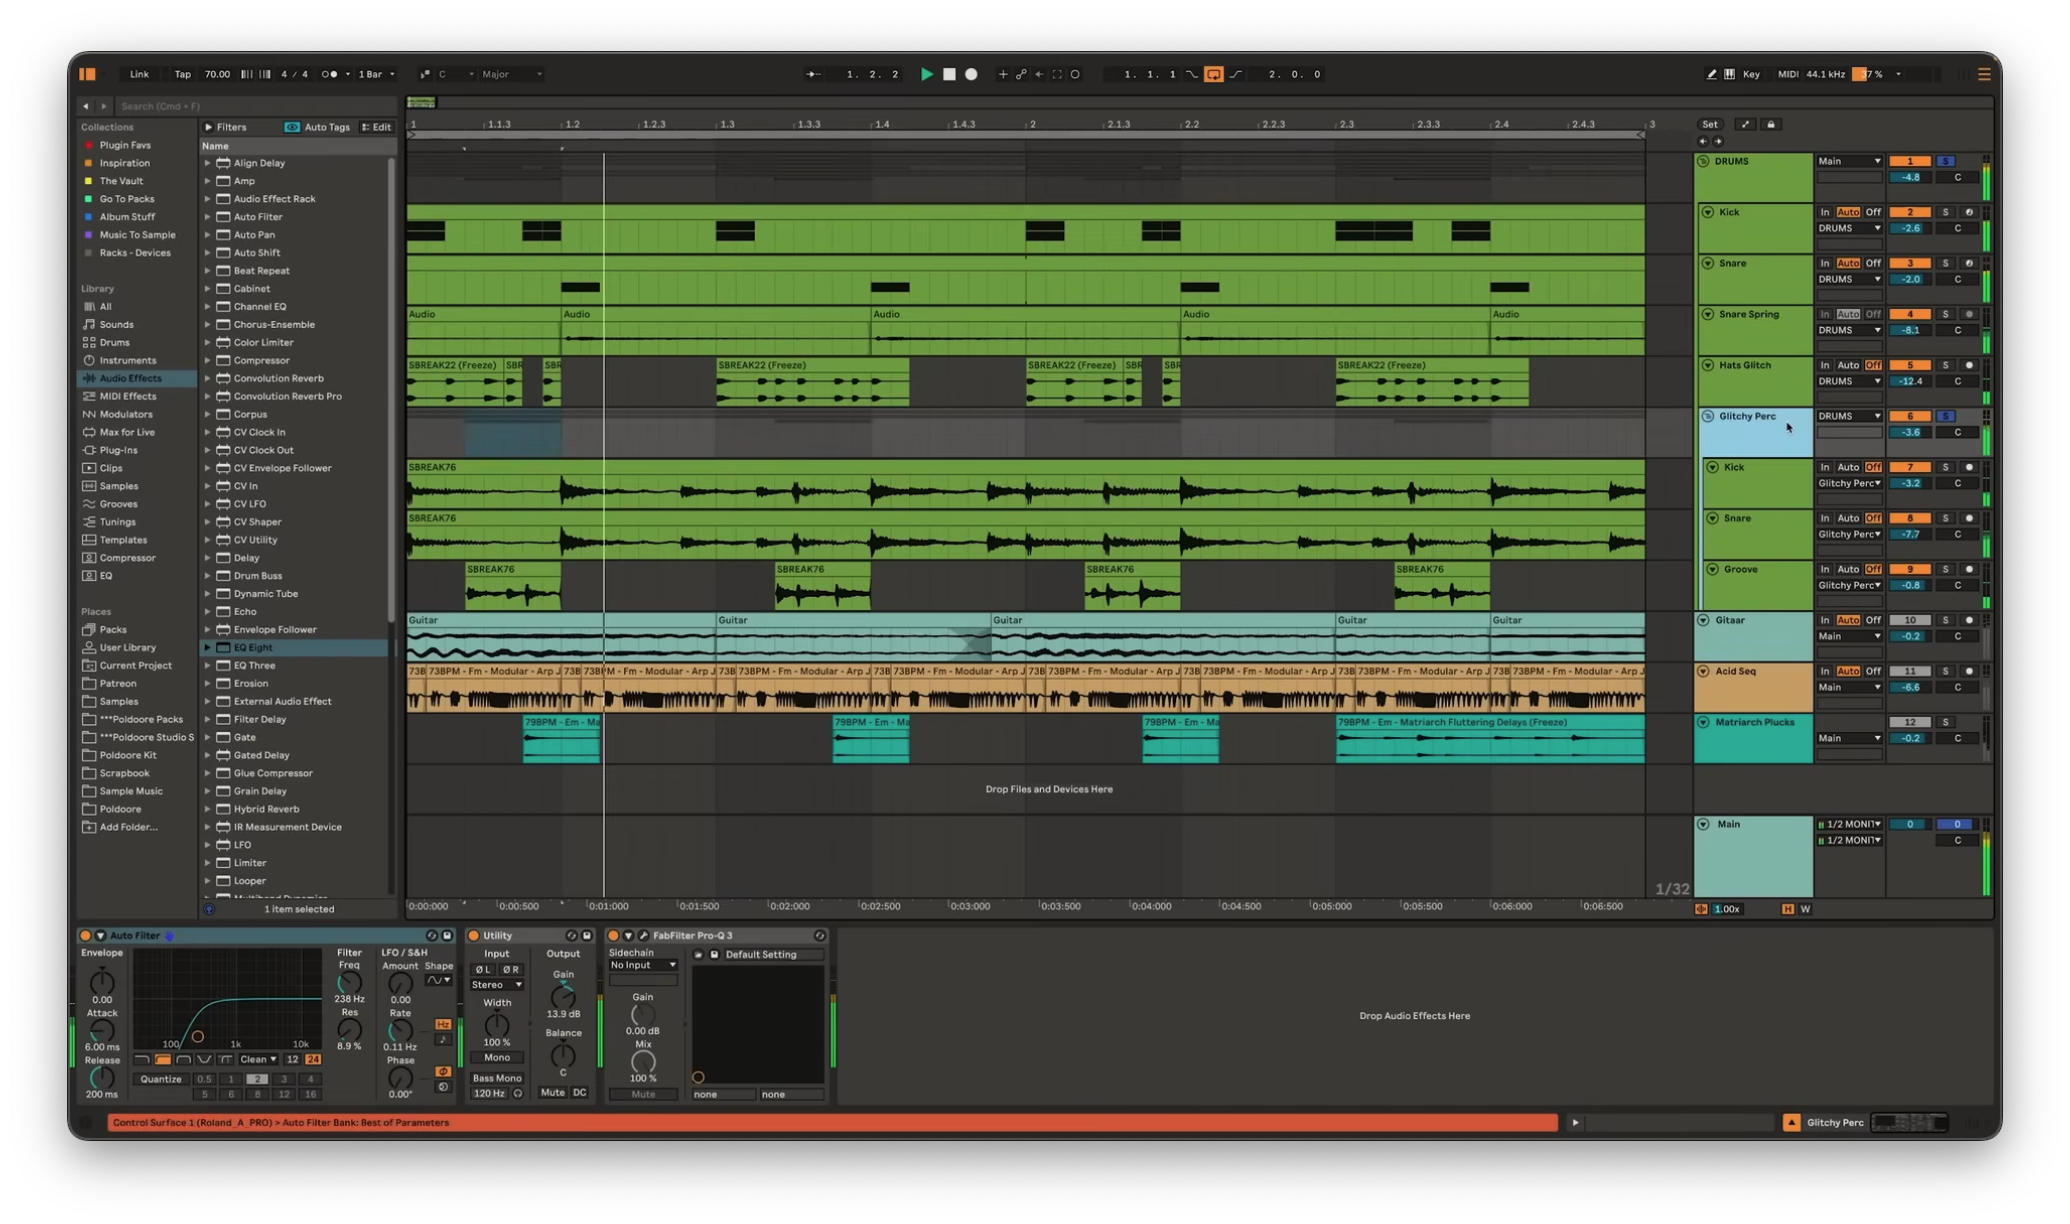Toggle the Auto Filter device activator
This screenshot has height=1224, width=2070.
(x=85, y=935)
